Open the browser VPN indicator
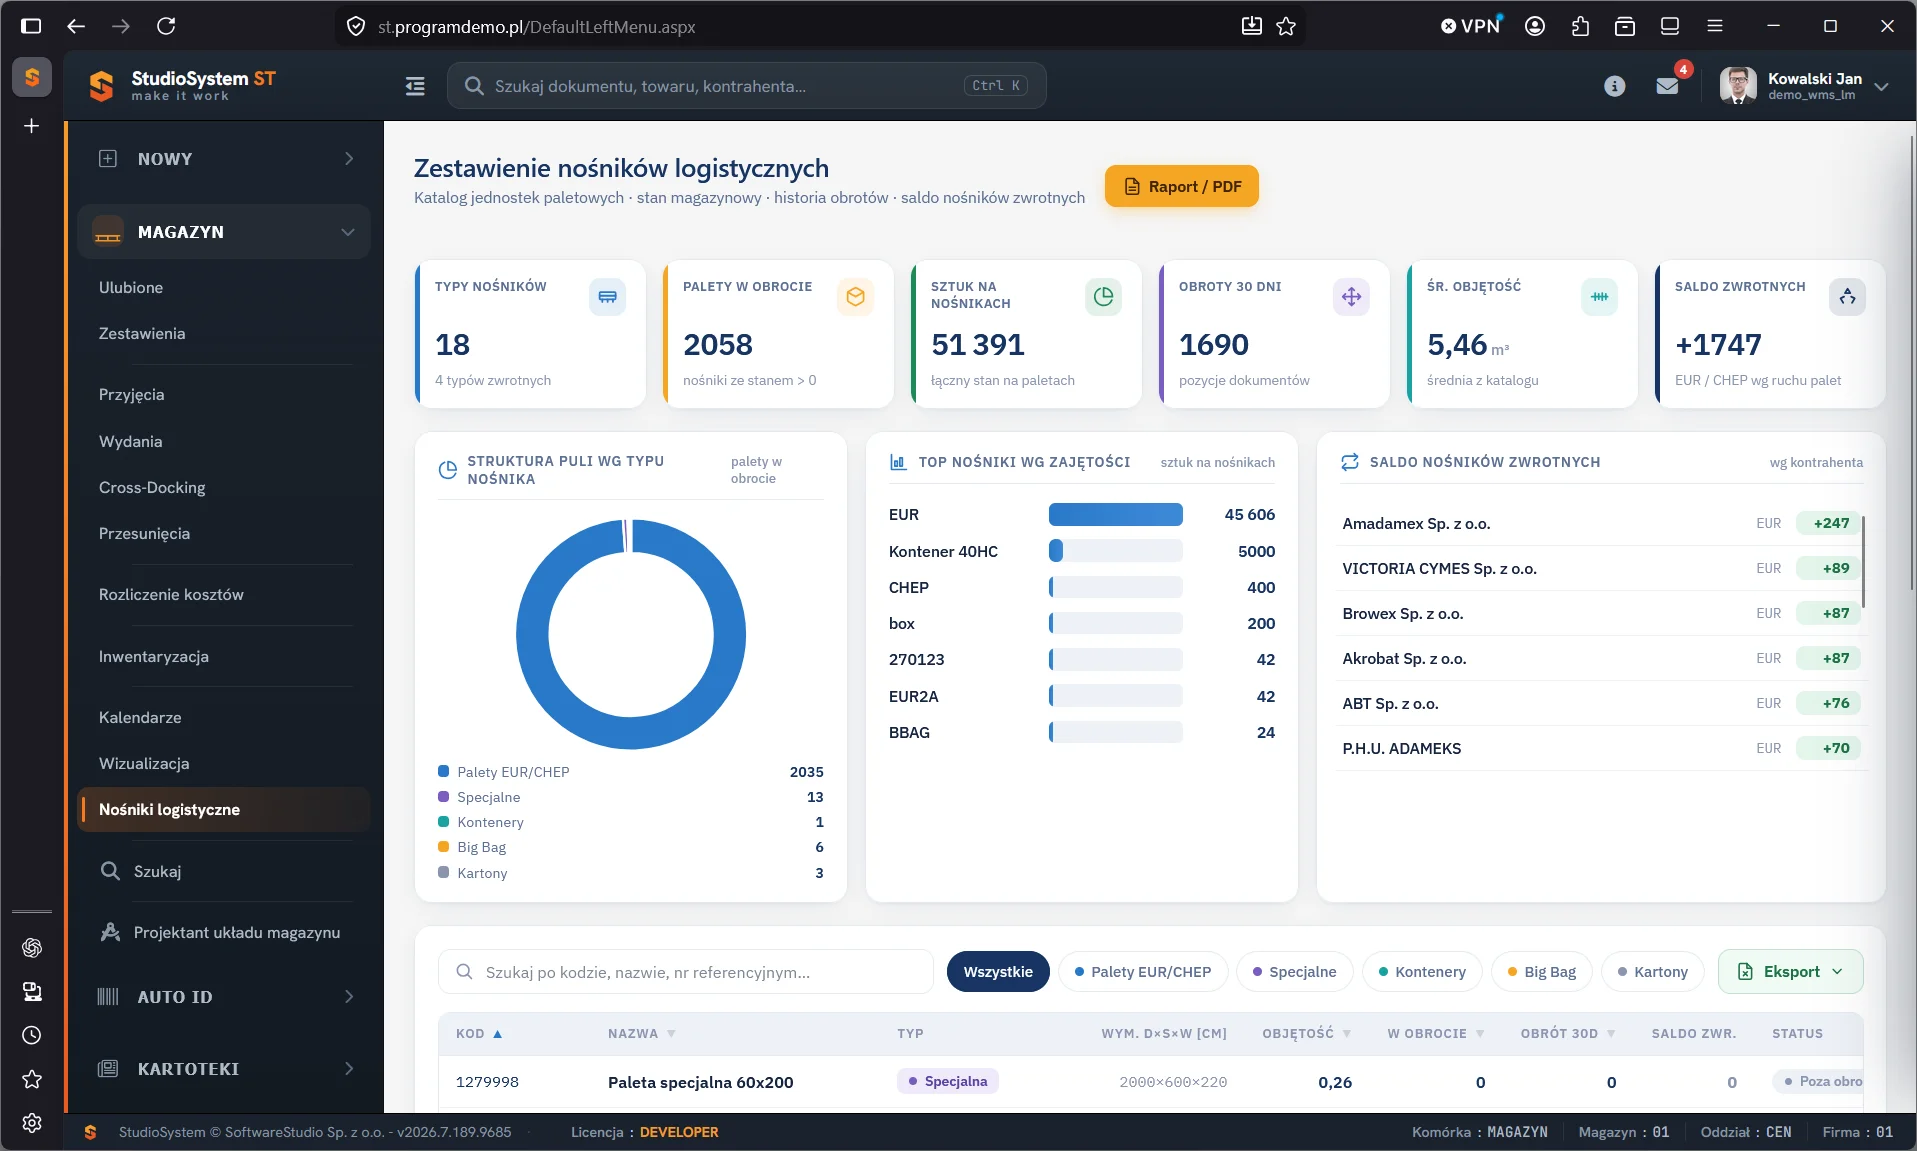The height and width of the screenshot is (1151, 1917). [x=1471, y=26]
